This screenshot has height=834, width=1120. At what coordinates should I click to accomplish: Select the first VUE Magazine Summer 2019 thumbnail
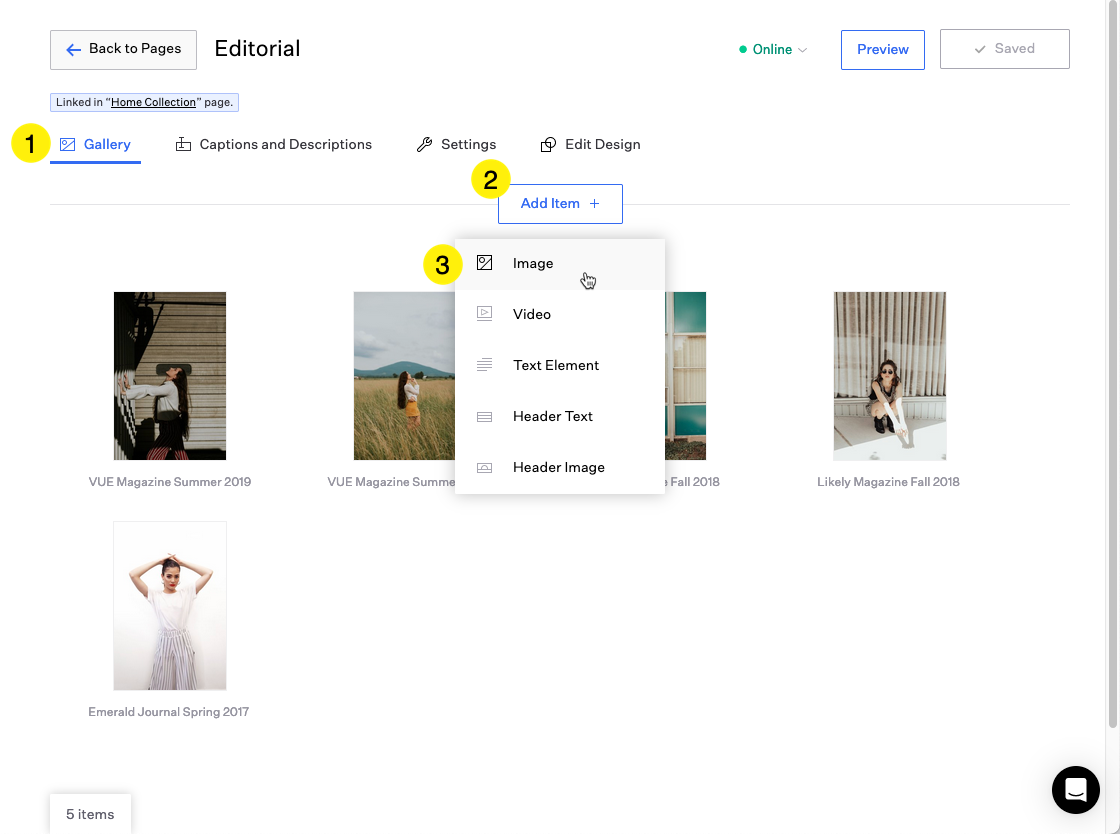click(x=170, y=376)
